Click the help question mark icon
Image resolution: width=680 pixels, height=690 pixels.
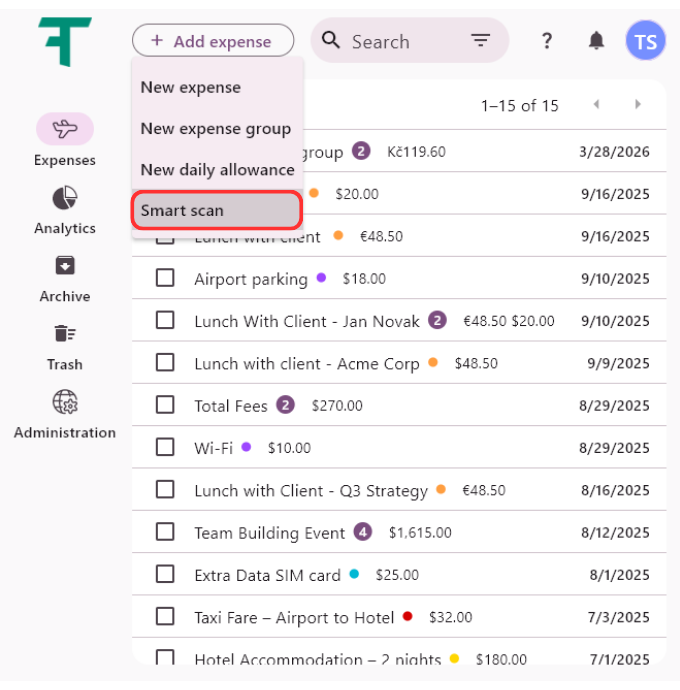[546, 41]
